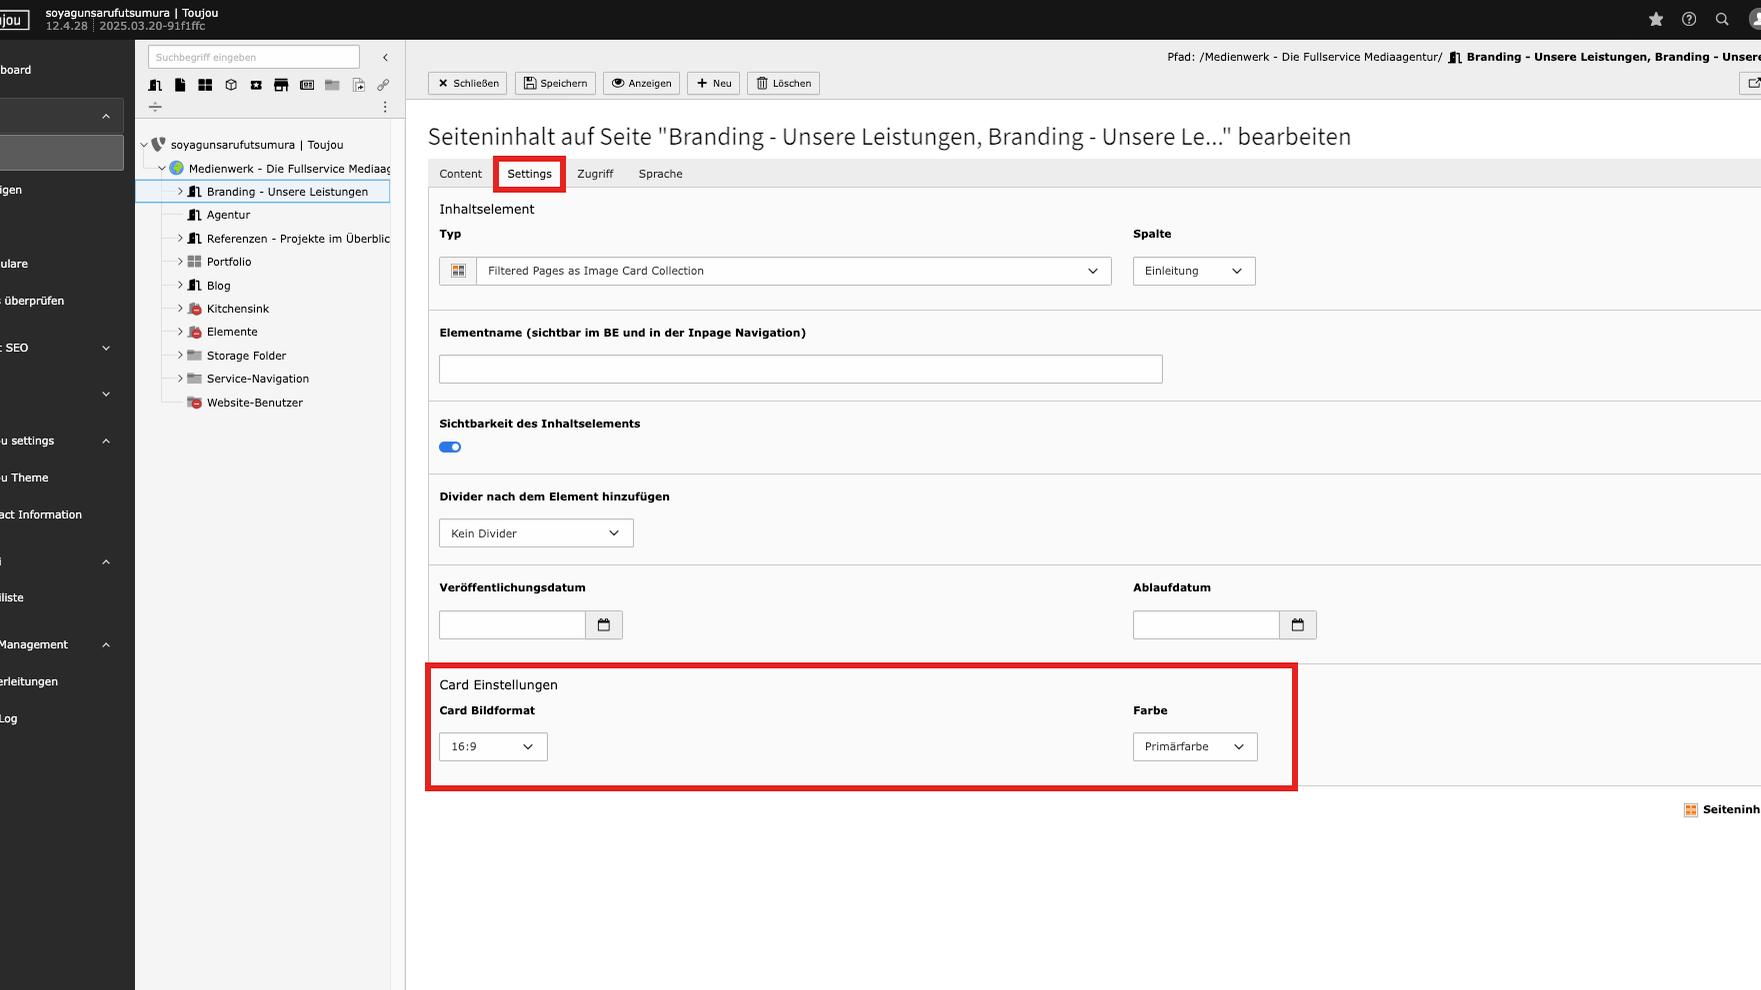The image size is (1761, 990).
Task: Expand the Kitchensink tree node
Action: [x=180, y=309]
